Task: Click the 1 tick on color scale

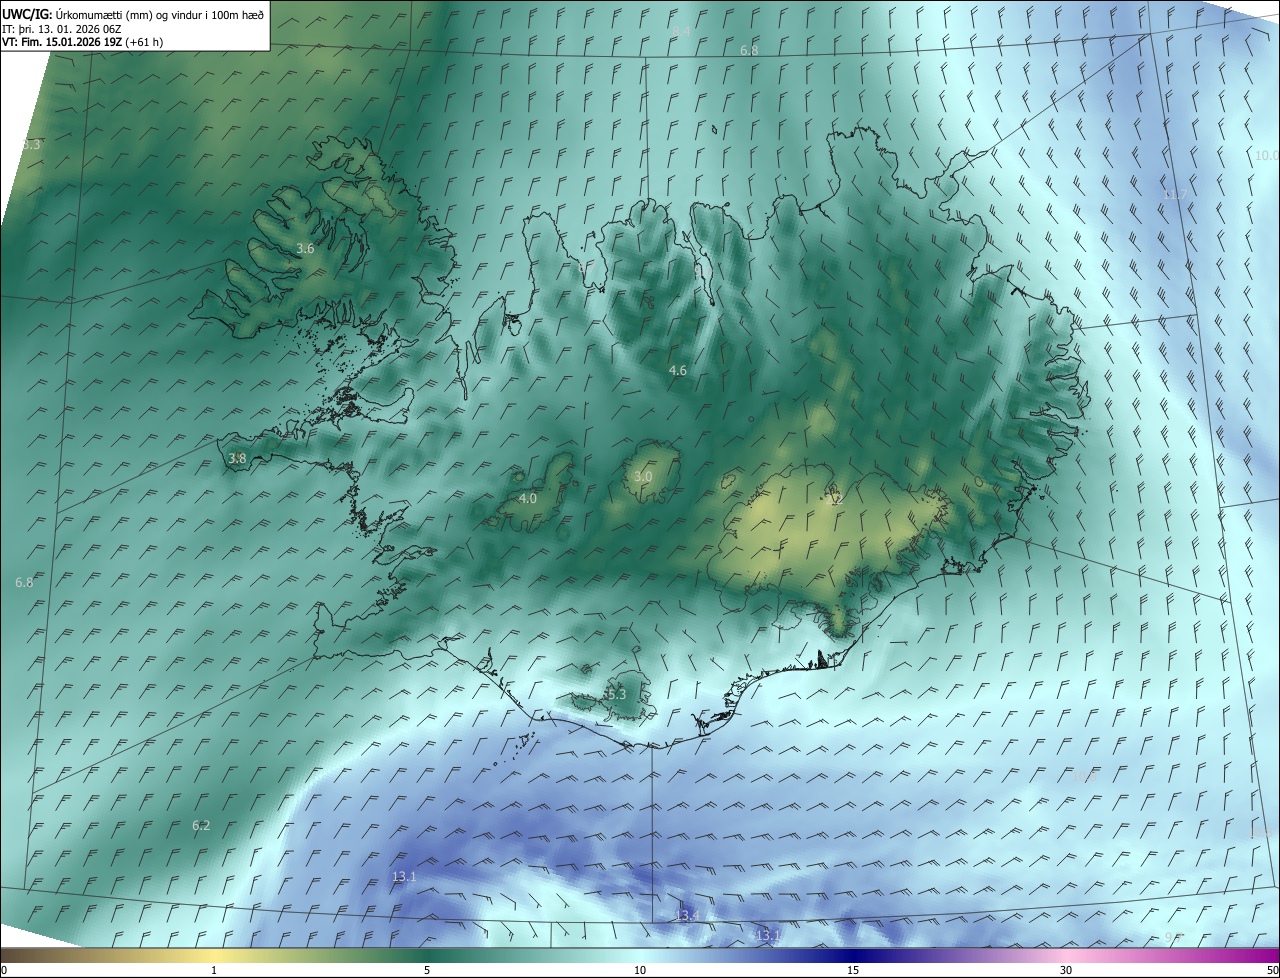Action: tap(214, 970)
